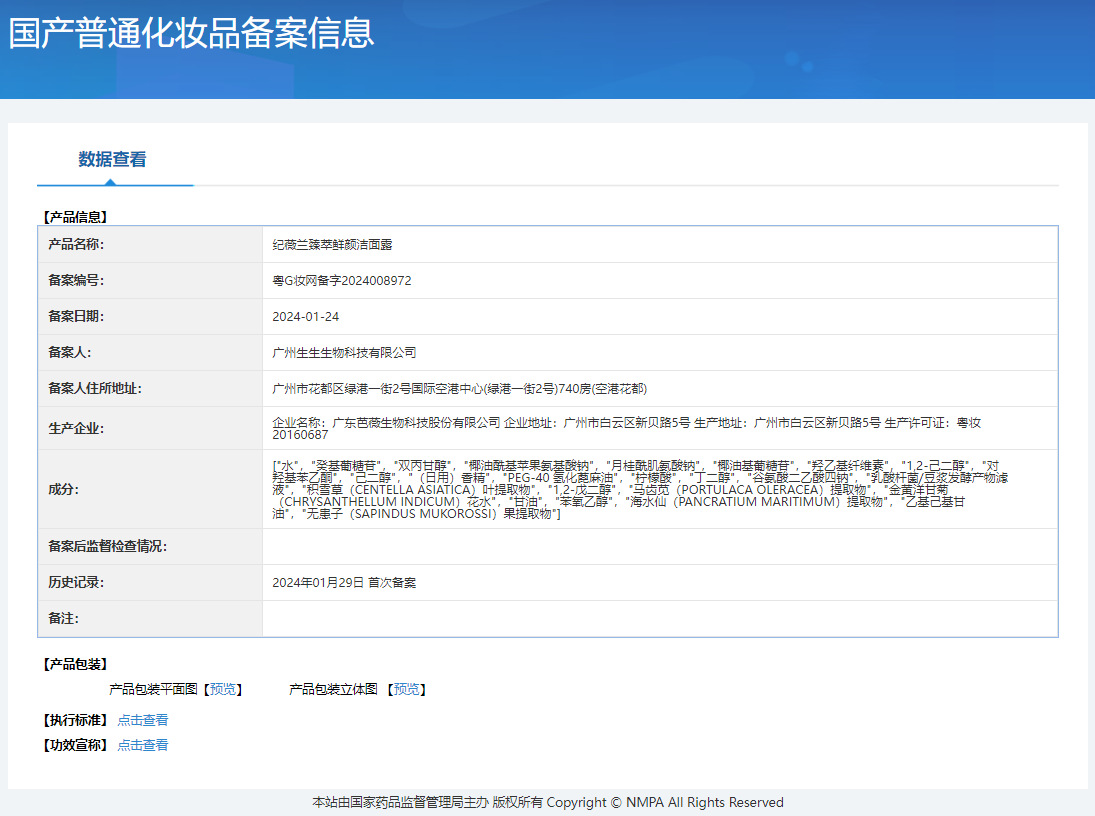Click the filing date 2024-01-24
1095x816 pixels.
pos(306,317)
